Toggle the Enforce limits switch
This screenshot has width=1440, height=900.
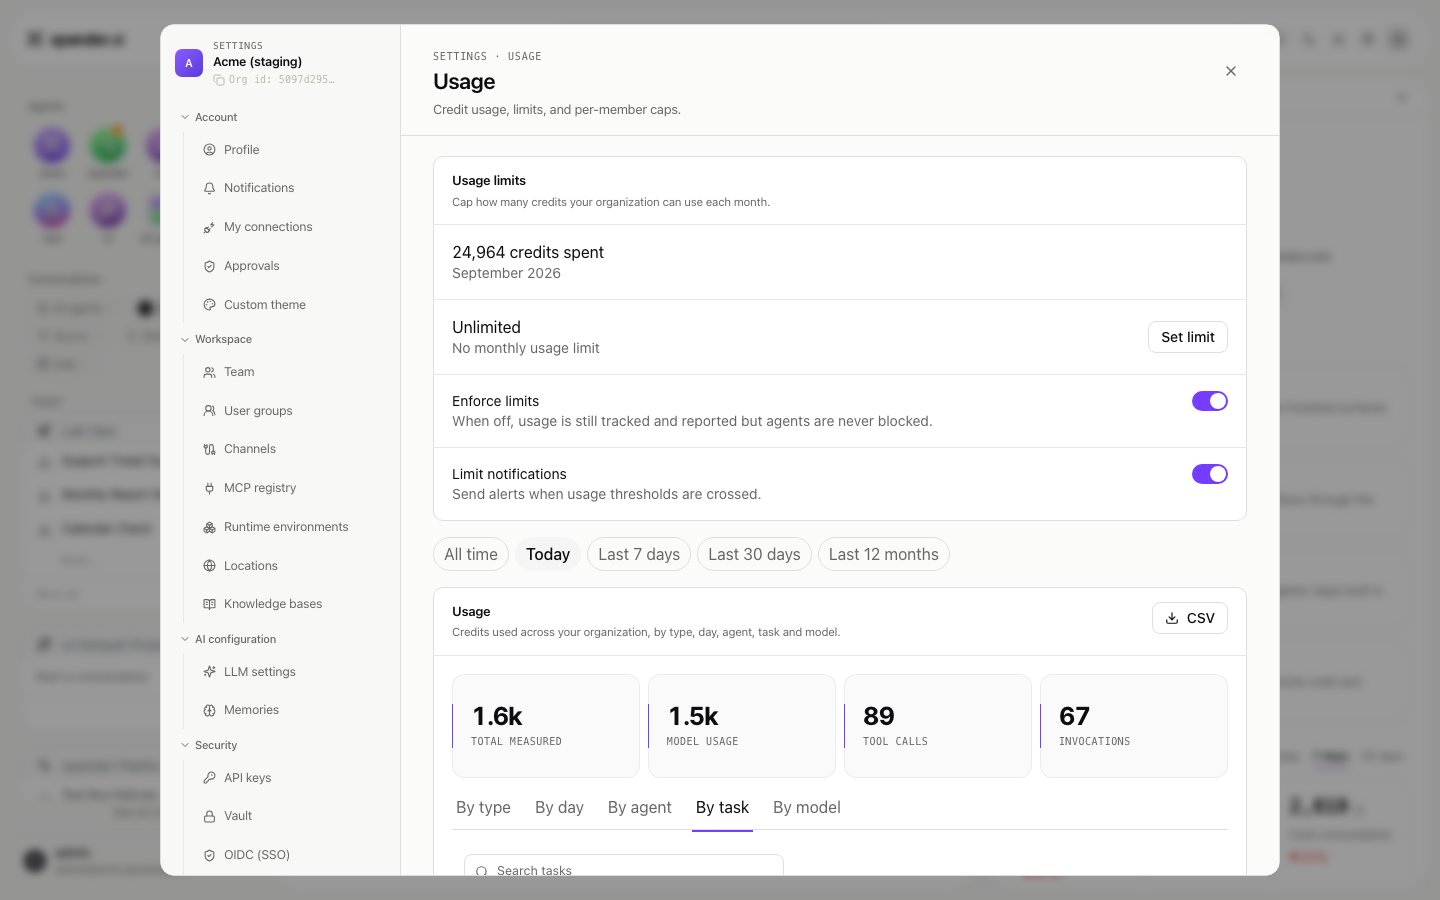click(x=1210, y=401)
